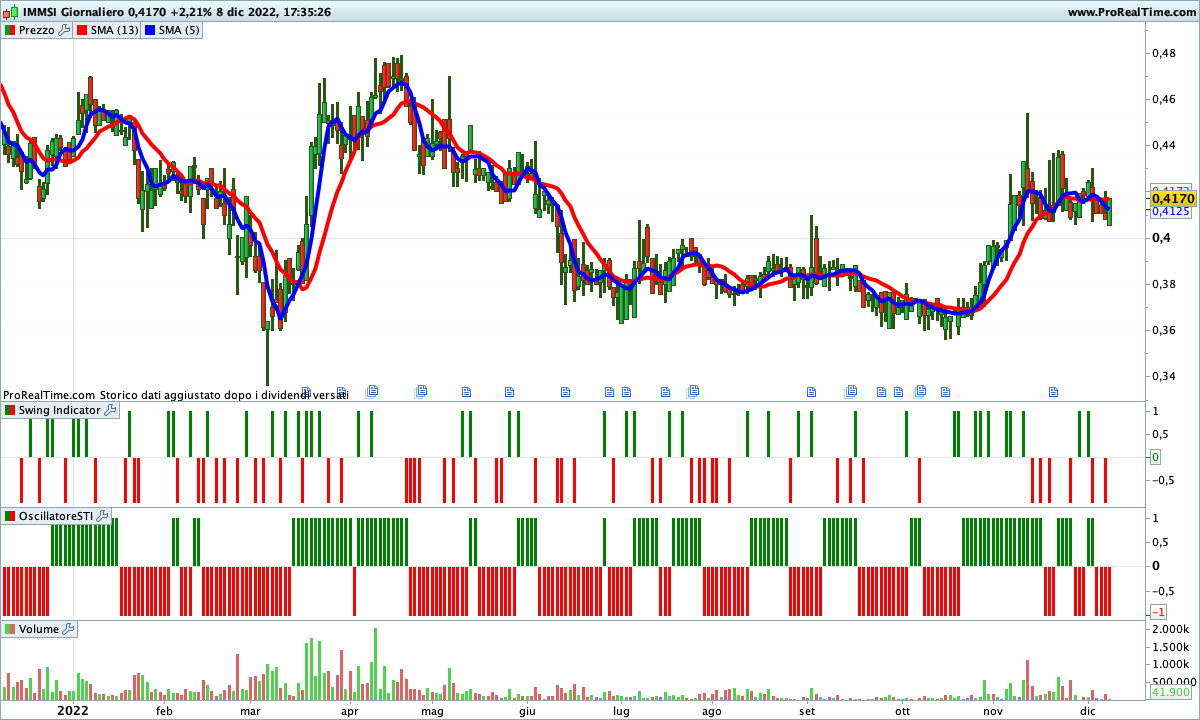
Task: Click the color icon beside Volume label
Action: point(10,629)
